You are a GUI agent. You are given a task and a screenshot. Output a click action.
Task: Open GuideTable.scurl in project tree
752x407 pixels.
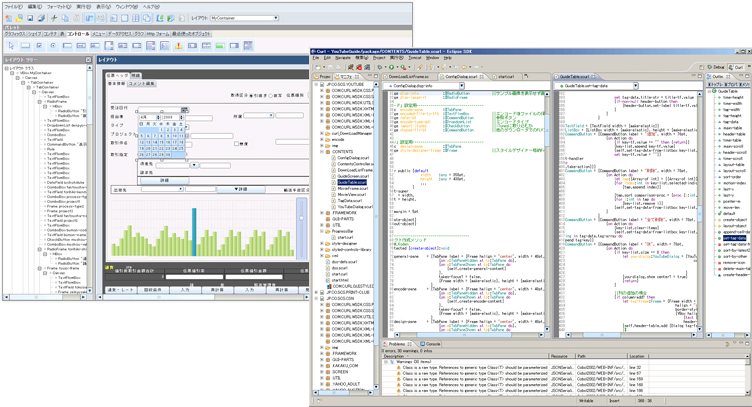(x=352, y=182)
